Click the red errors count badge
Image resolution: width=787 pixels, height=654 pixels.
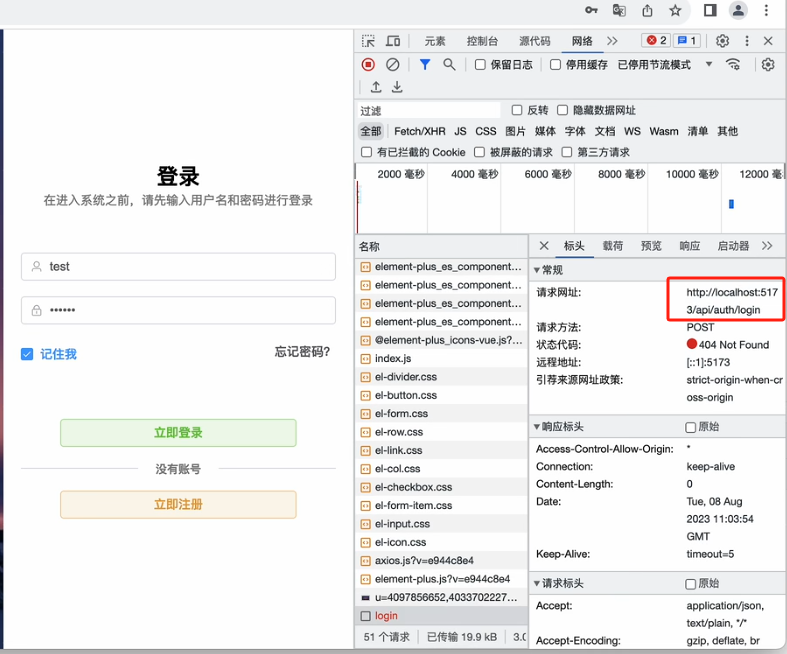point(657,40)
